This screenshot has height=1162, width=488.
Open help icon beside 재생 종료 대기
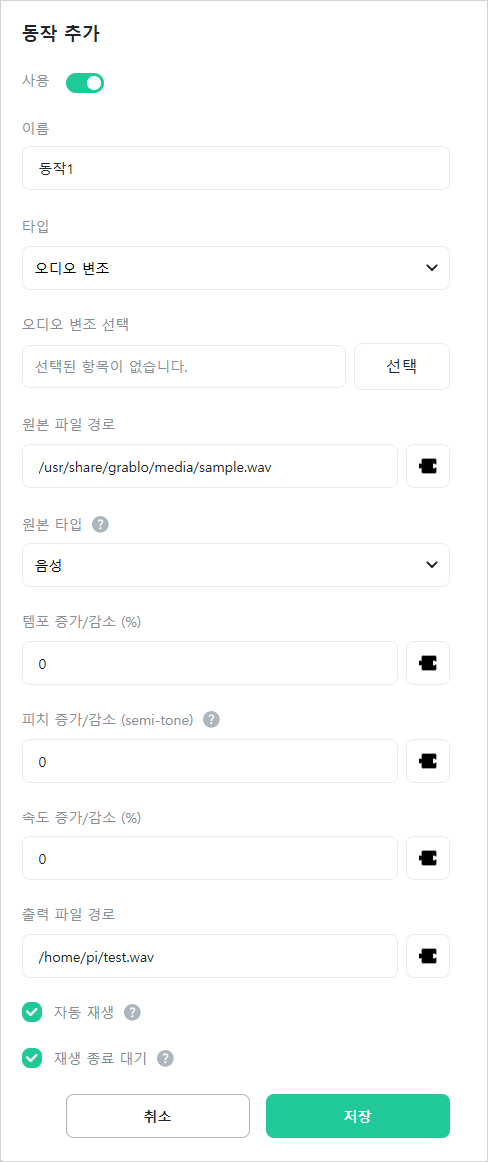click(165, 1058)
